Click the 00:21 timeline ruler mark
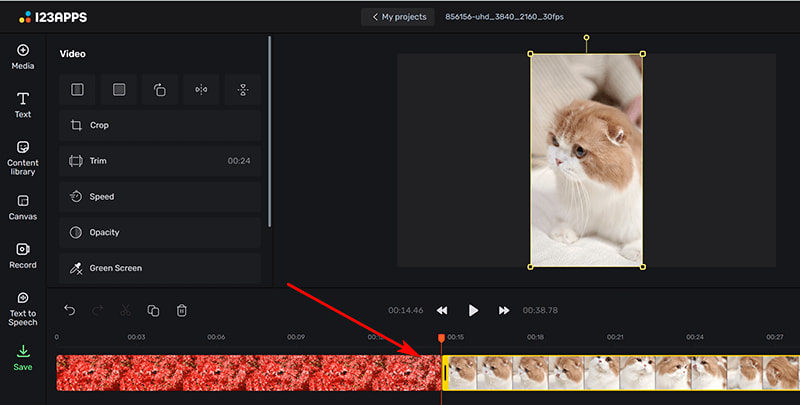The width and height of the screenshot is (800, 405). 615,337
